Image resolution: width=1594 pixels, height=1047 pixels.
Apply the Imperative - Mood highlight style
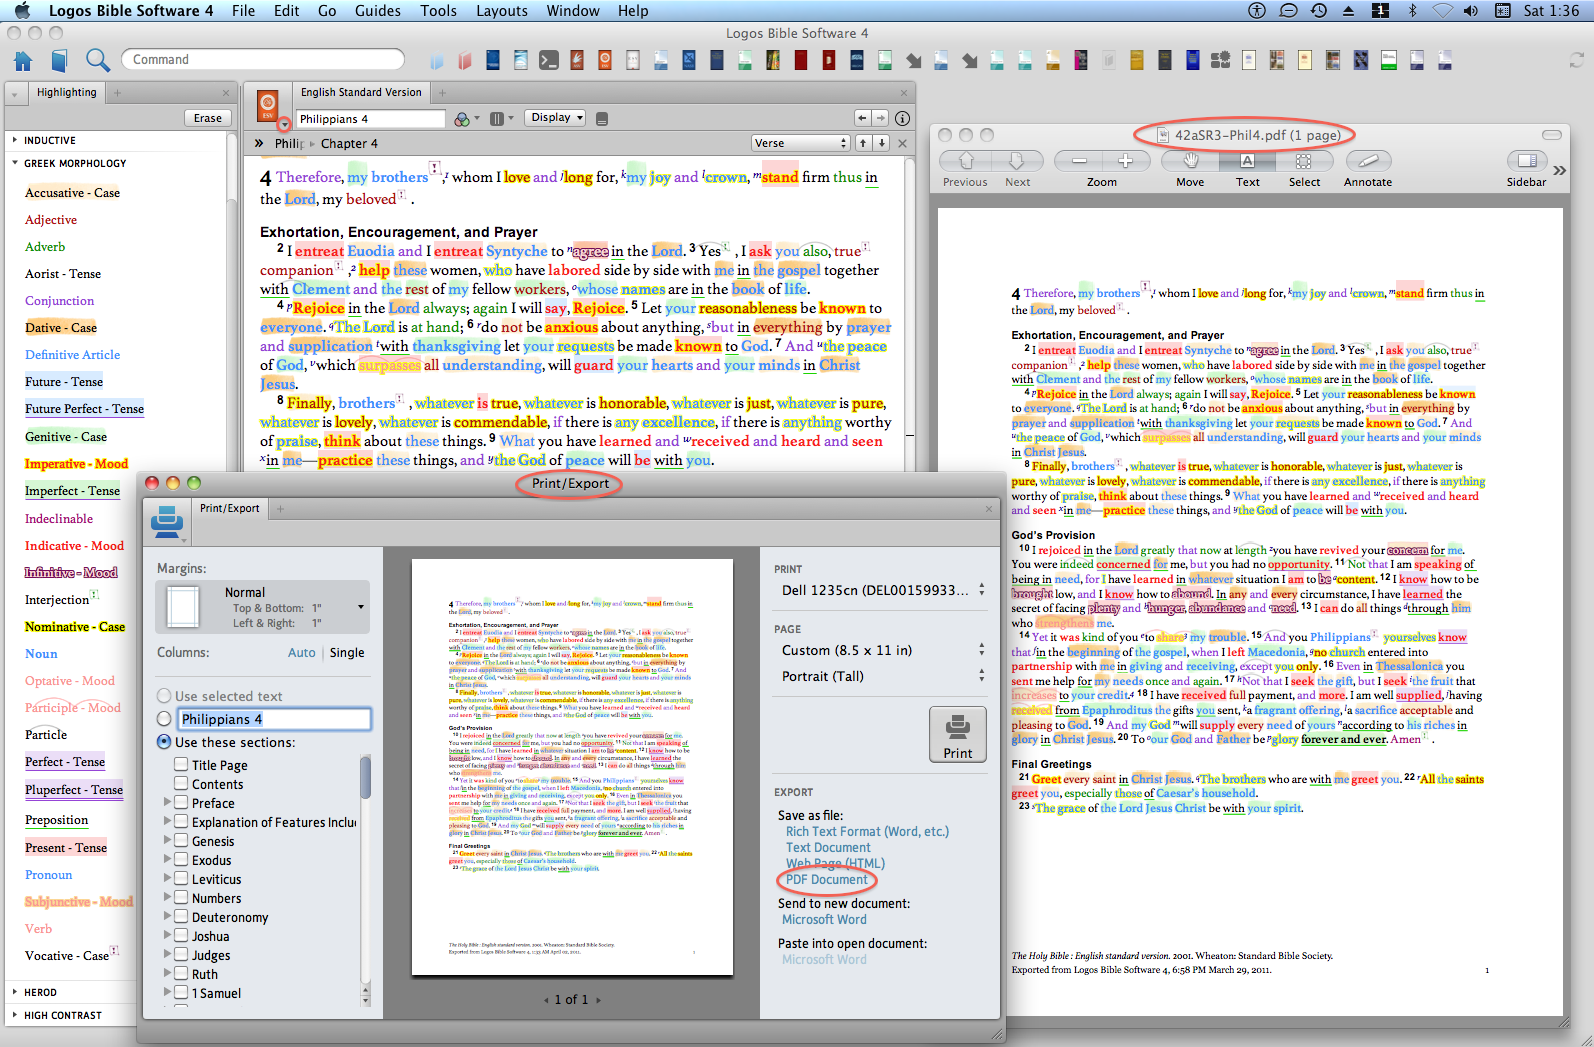(x=76, y=464)
